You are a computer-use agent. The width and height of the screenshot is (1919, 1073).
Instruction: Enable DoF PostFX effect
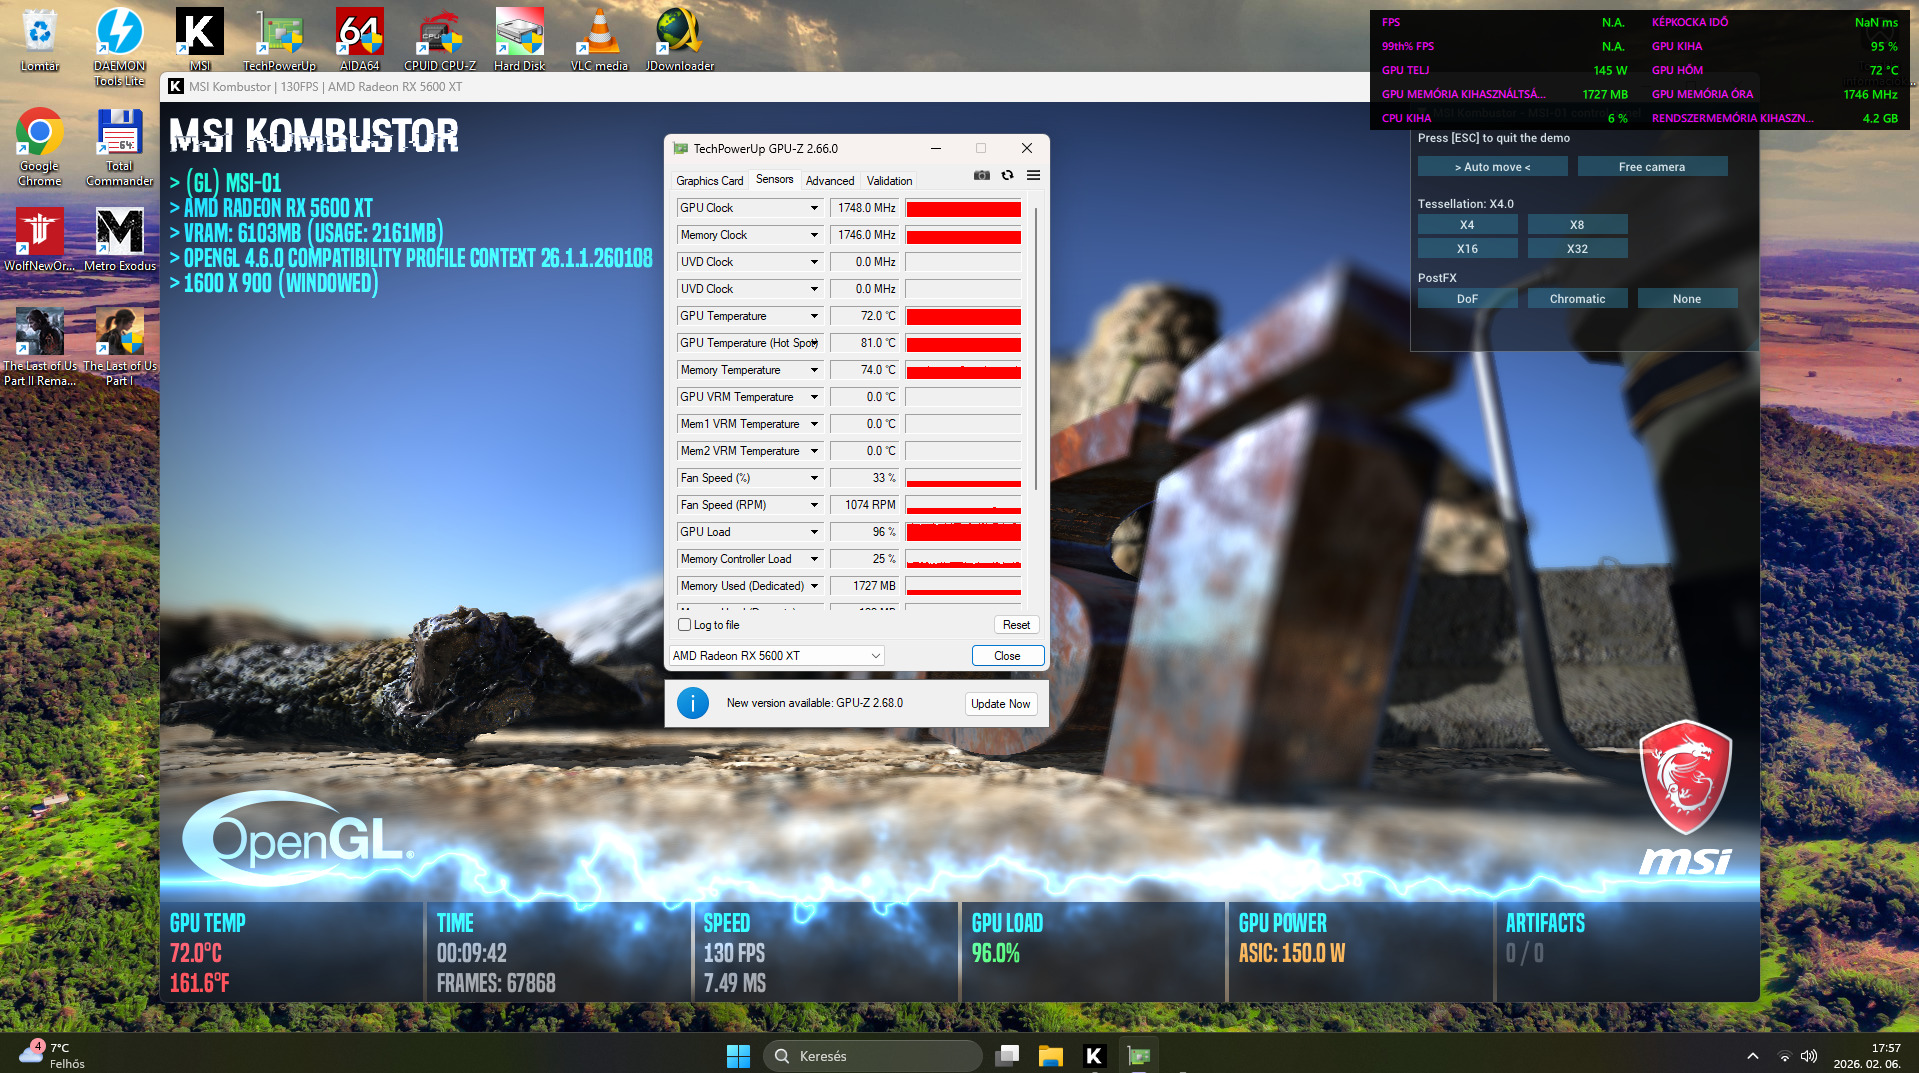pos(1467,299)
